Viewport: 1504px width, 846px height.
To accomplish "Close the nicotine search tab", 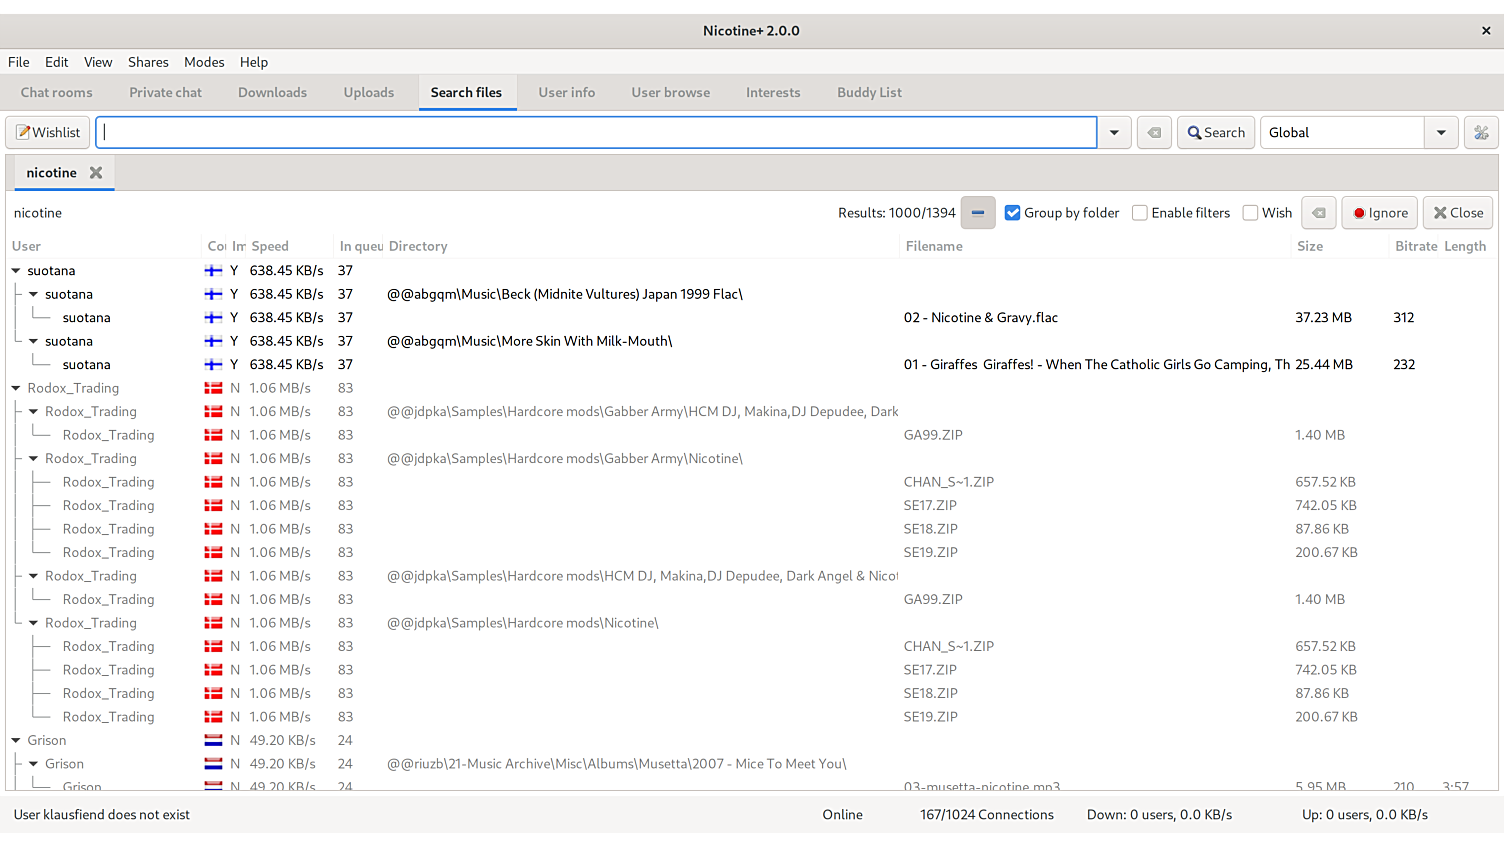I will coord(96,173).
